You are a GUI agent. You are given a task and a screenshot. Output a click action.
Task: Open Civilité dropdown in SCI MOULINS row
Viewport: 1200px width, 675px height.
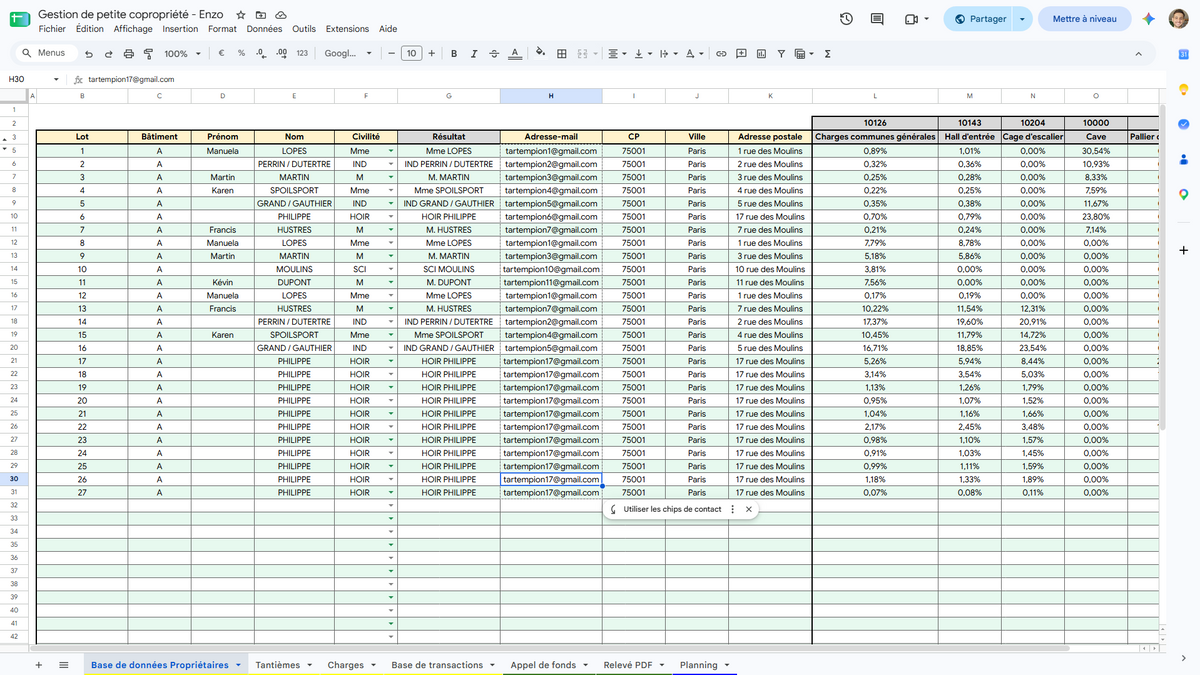(391, 269)
